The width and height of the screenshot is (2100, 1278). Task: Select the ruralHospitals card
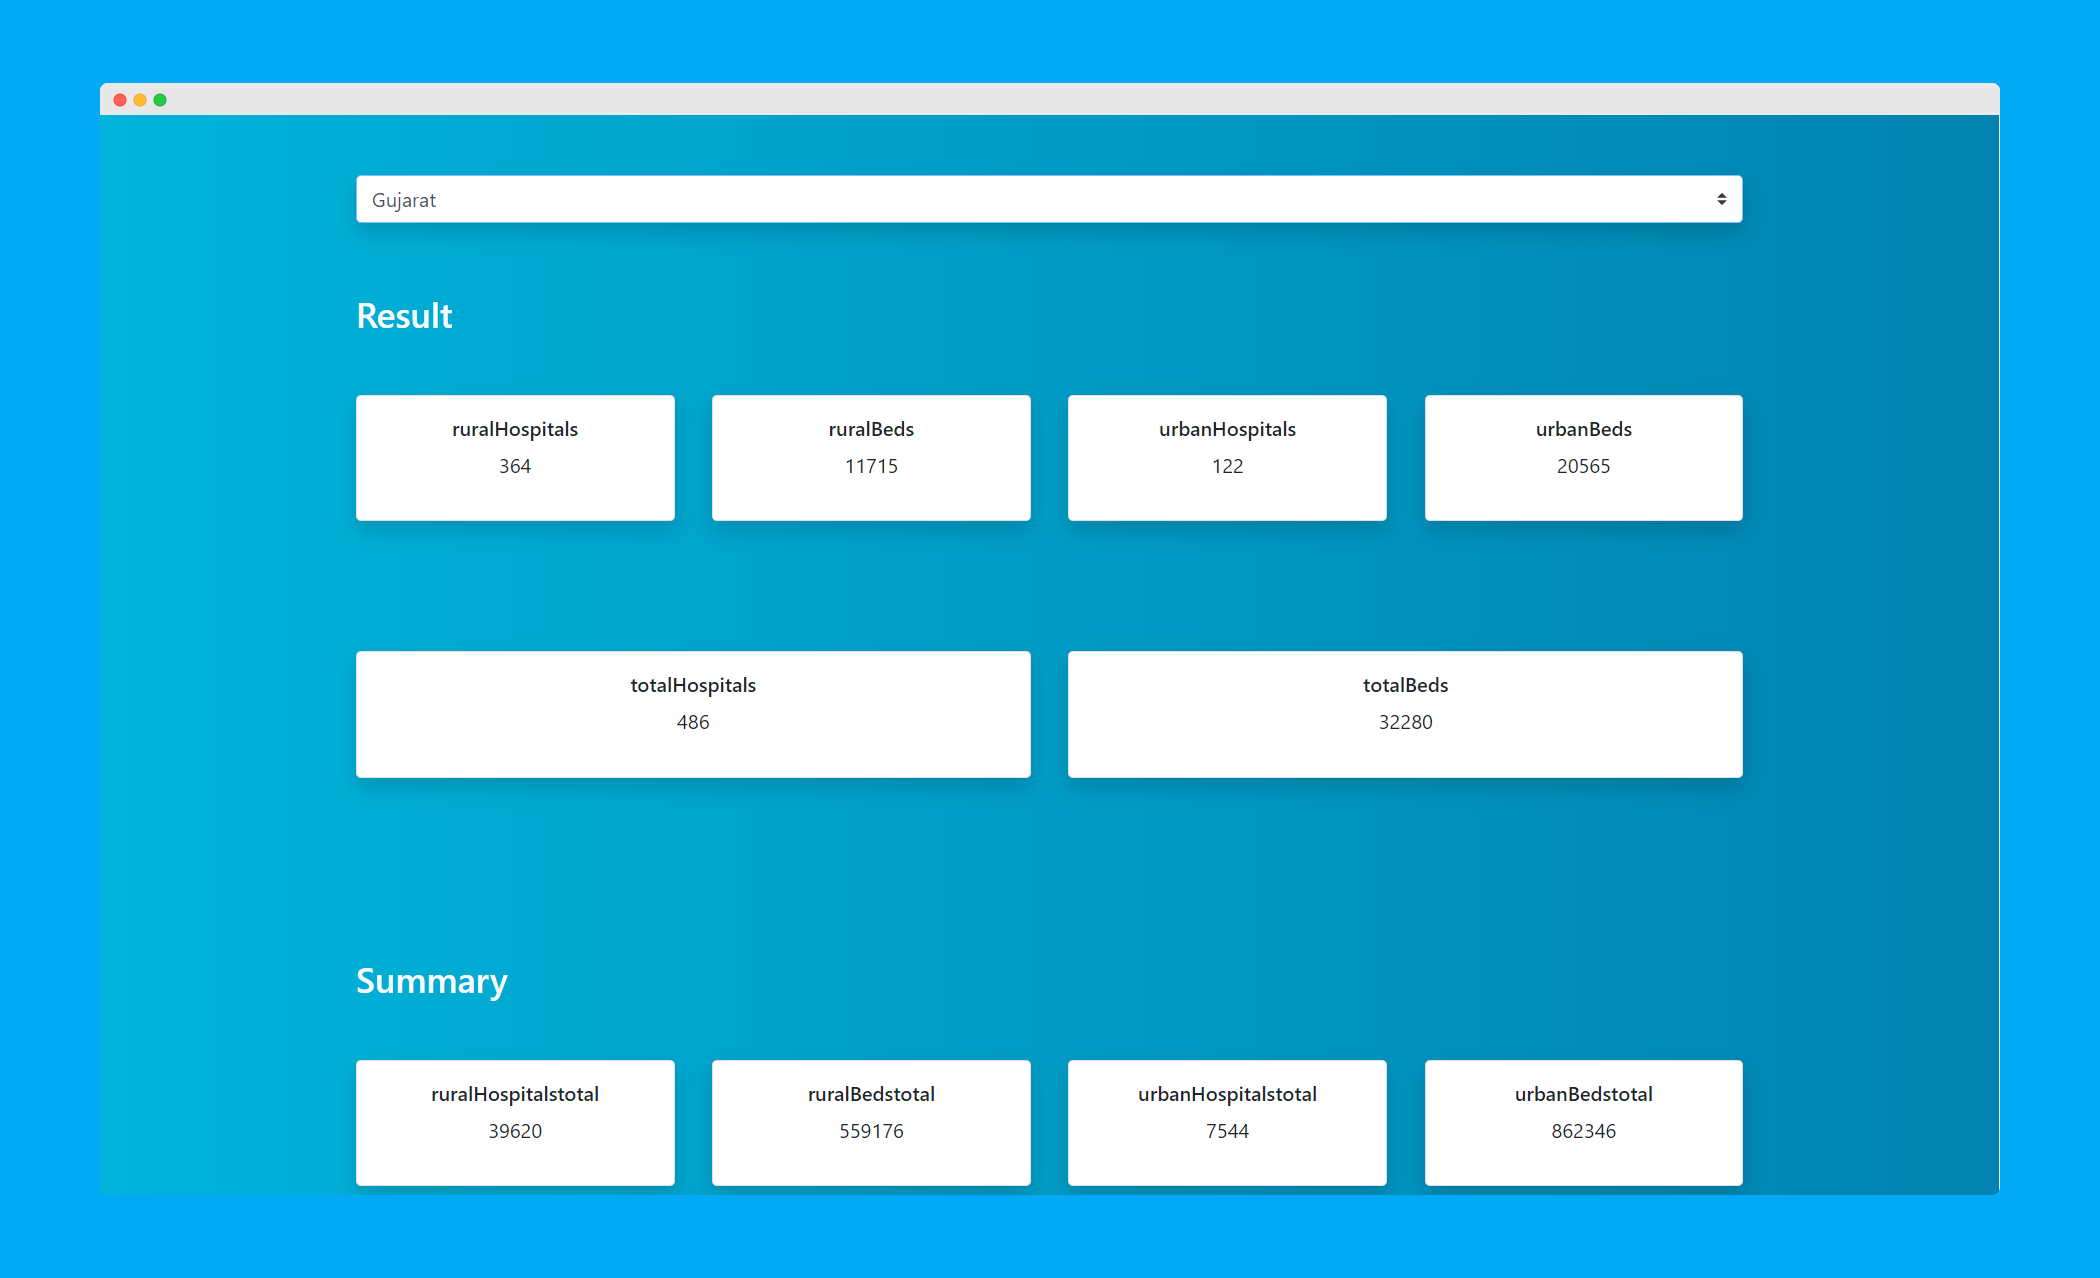click(x=515, y=457)
